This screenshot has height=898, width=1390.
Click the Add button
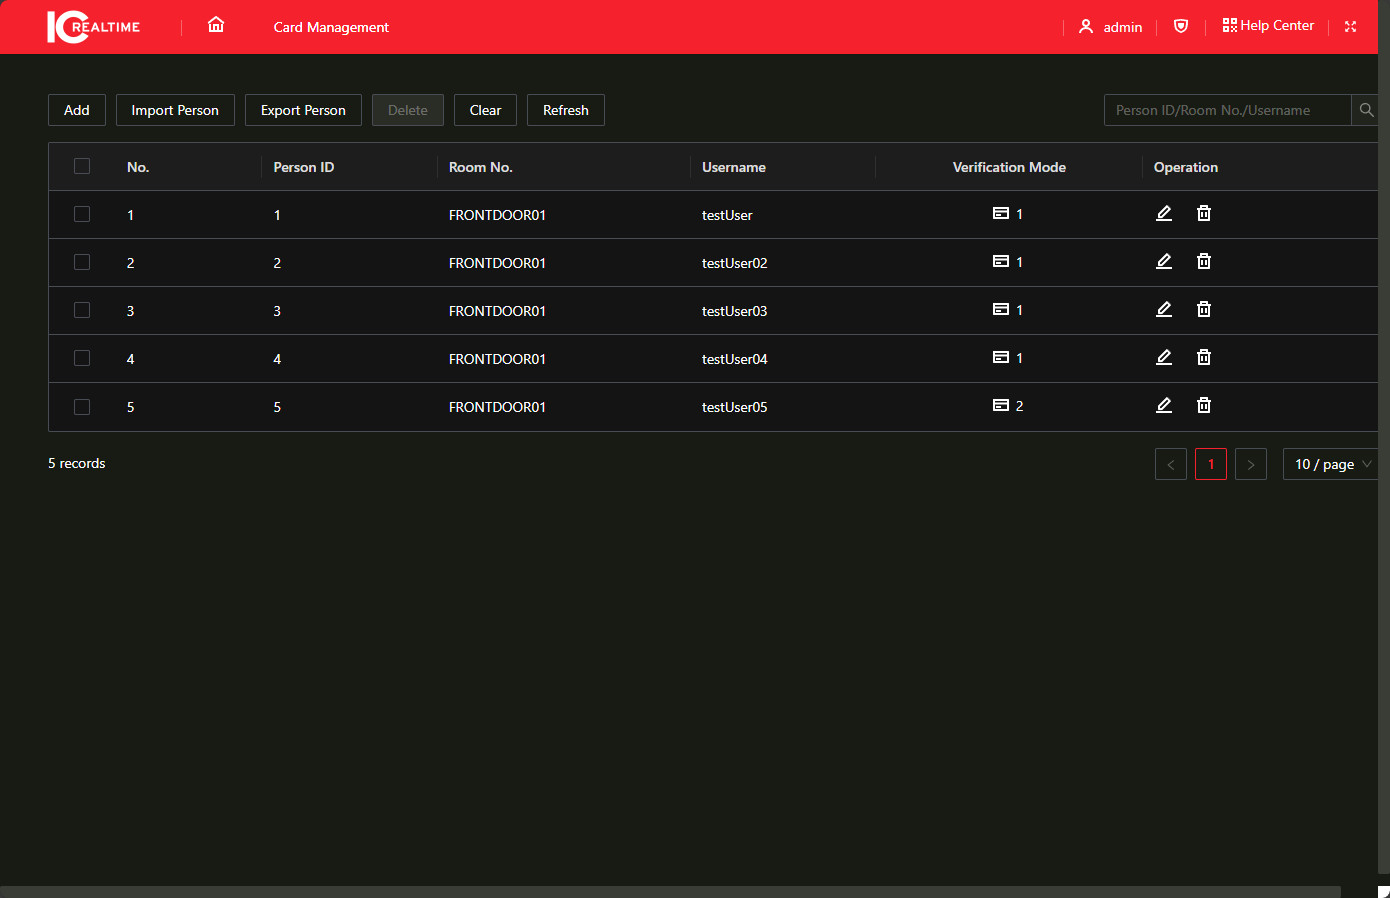click(77, 110)
